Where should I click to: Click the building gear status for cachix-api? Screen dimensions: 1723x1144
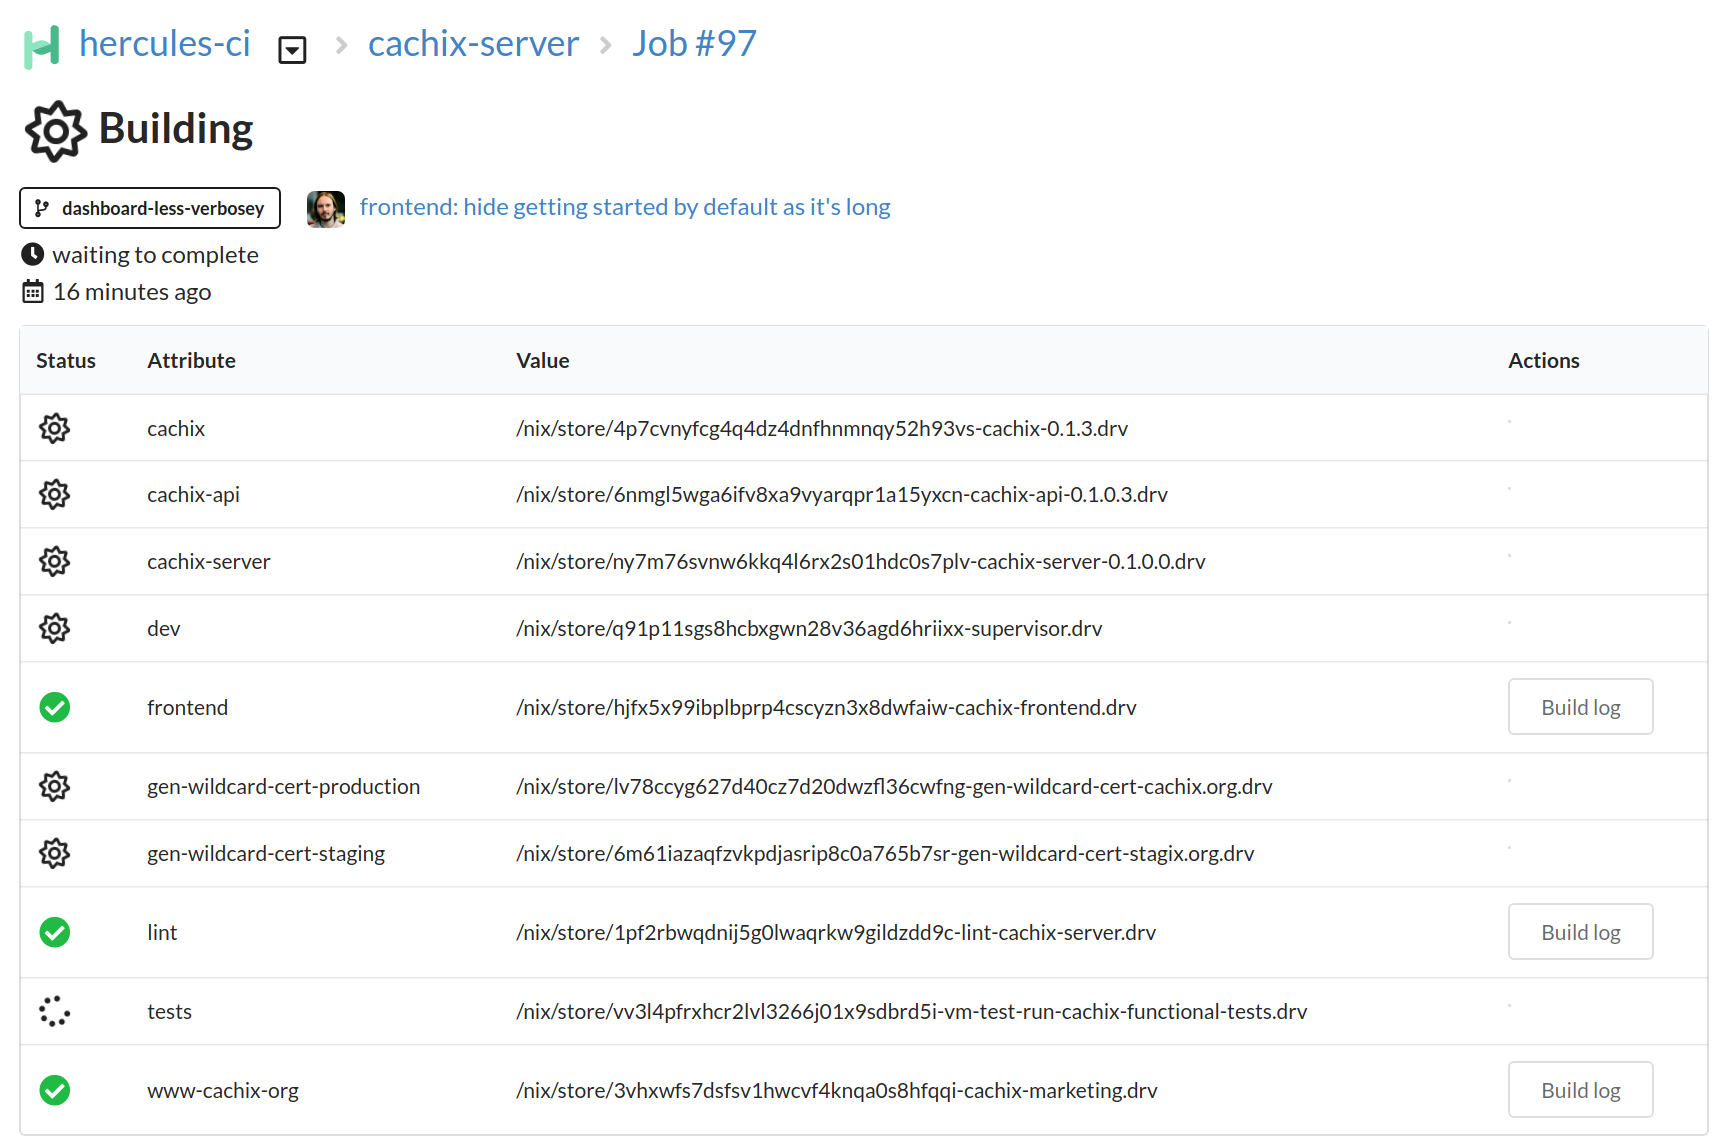click(x=55, y=494)
